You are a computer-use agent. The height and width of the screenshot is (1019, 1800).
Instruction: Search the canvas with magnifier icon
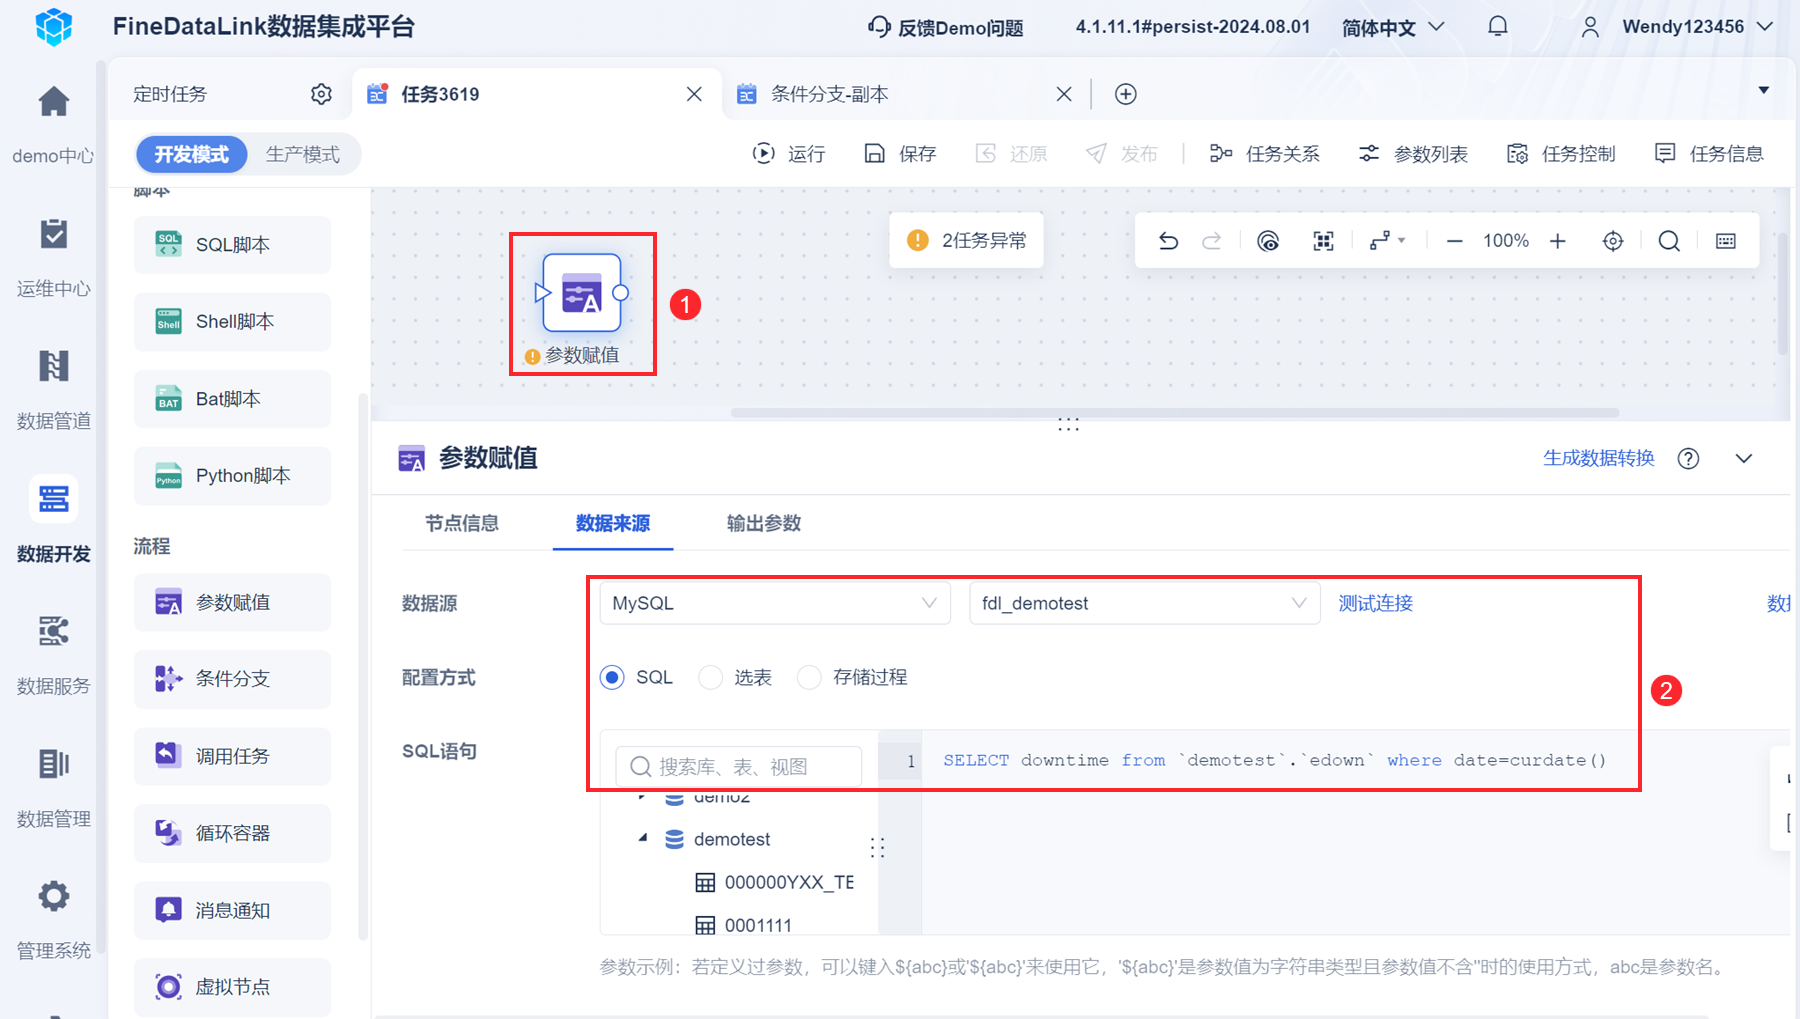coord(1669,241)
